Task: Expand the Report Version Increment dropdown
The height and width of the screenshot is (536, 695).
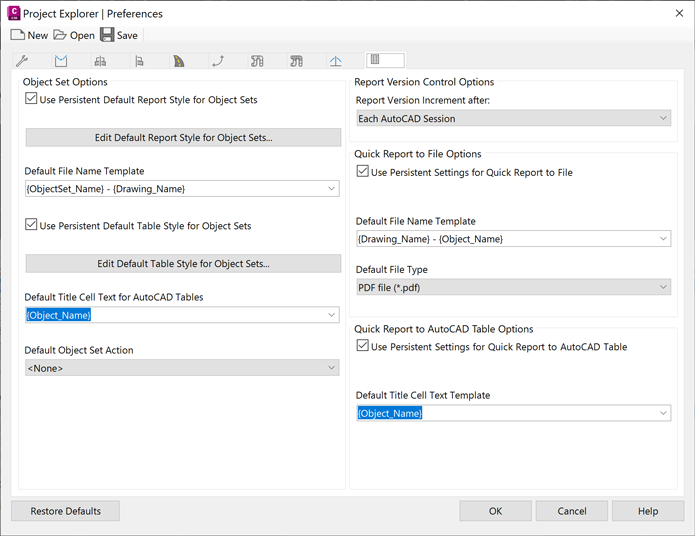Action: 513,118
